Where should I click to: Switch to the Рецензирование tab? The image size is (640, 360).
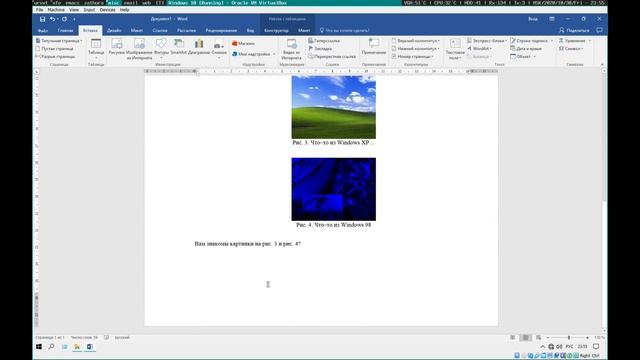(x=221, y=31)
